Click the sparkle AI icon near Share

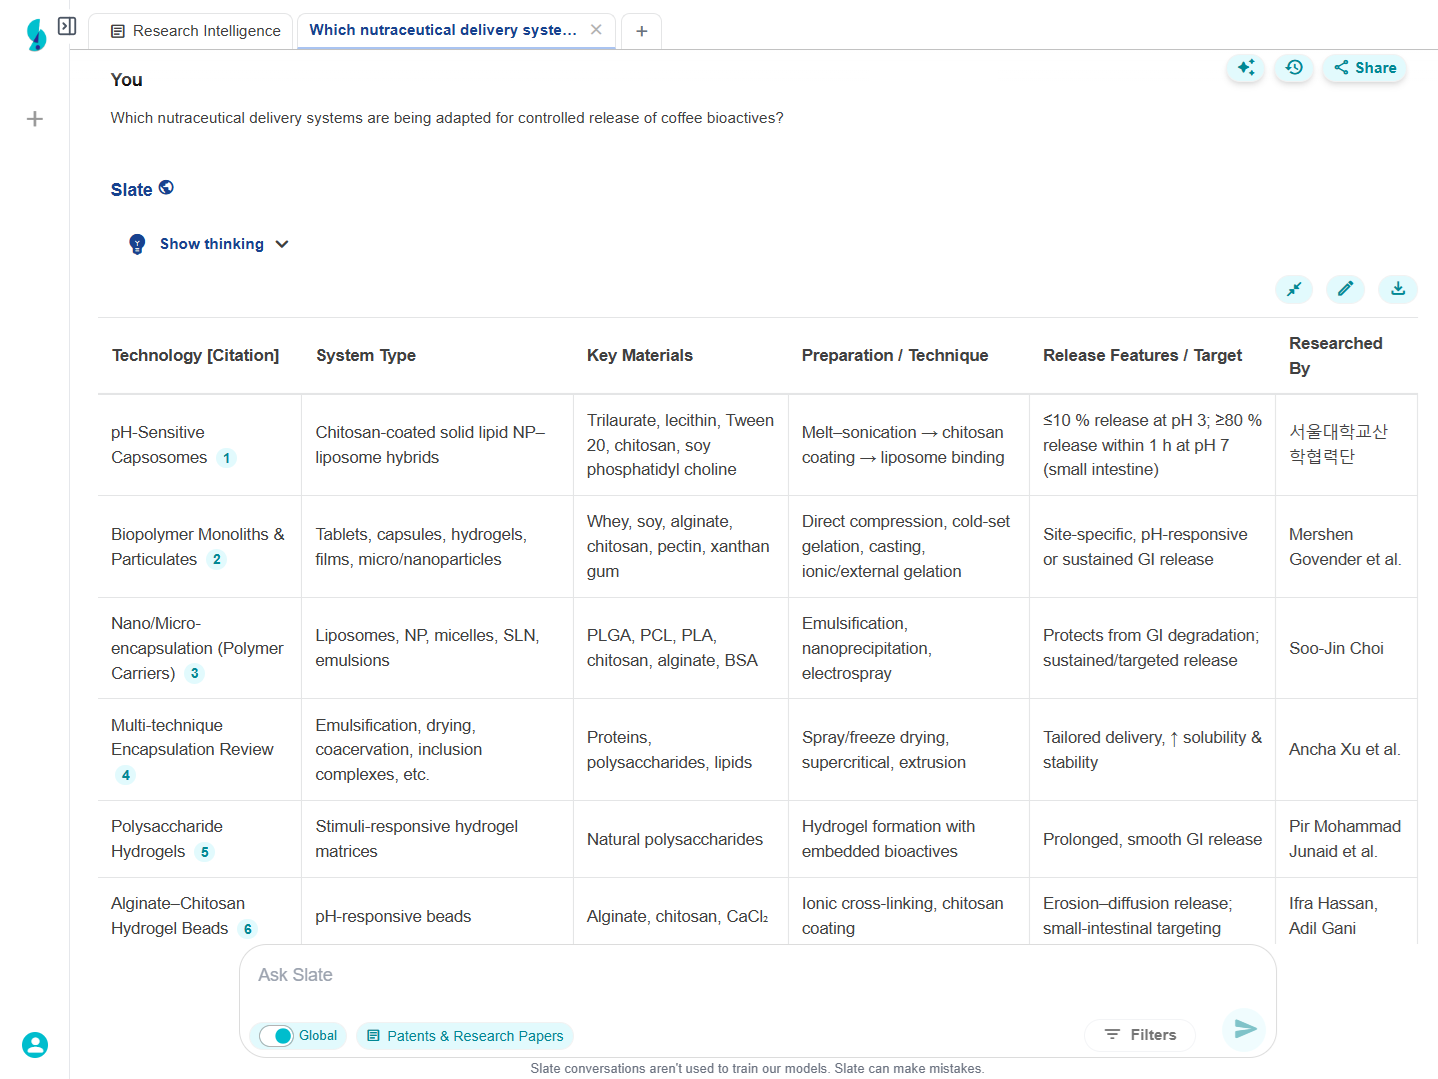pos(1245,68)
